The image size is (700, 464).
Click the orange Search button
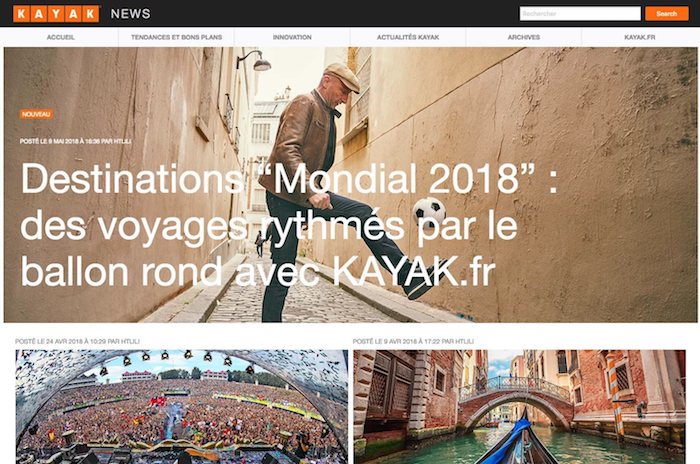tap(667, 13)
